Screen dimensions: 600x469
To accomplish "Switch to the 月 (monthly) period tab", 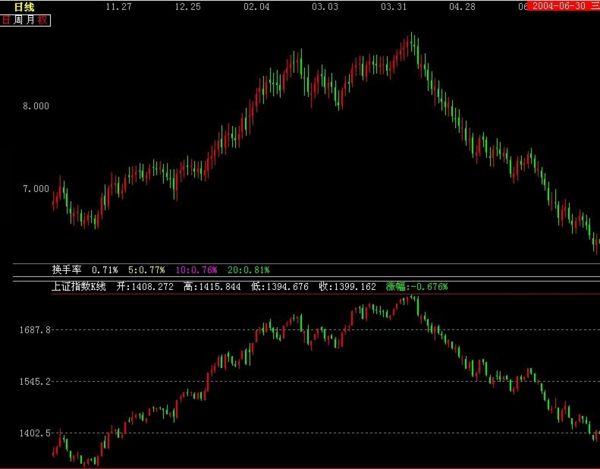I will click(31, 20).
